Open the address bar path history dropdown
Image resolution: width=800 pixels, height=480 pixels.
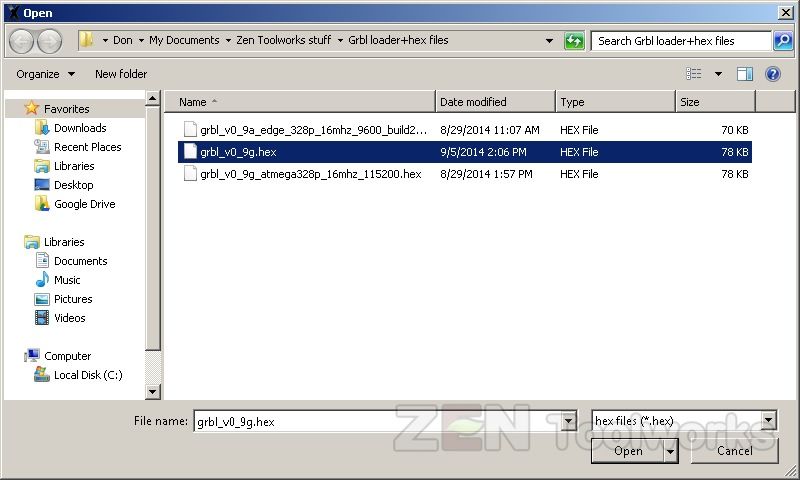coord(549,41)
